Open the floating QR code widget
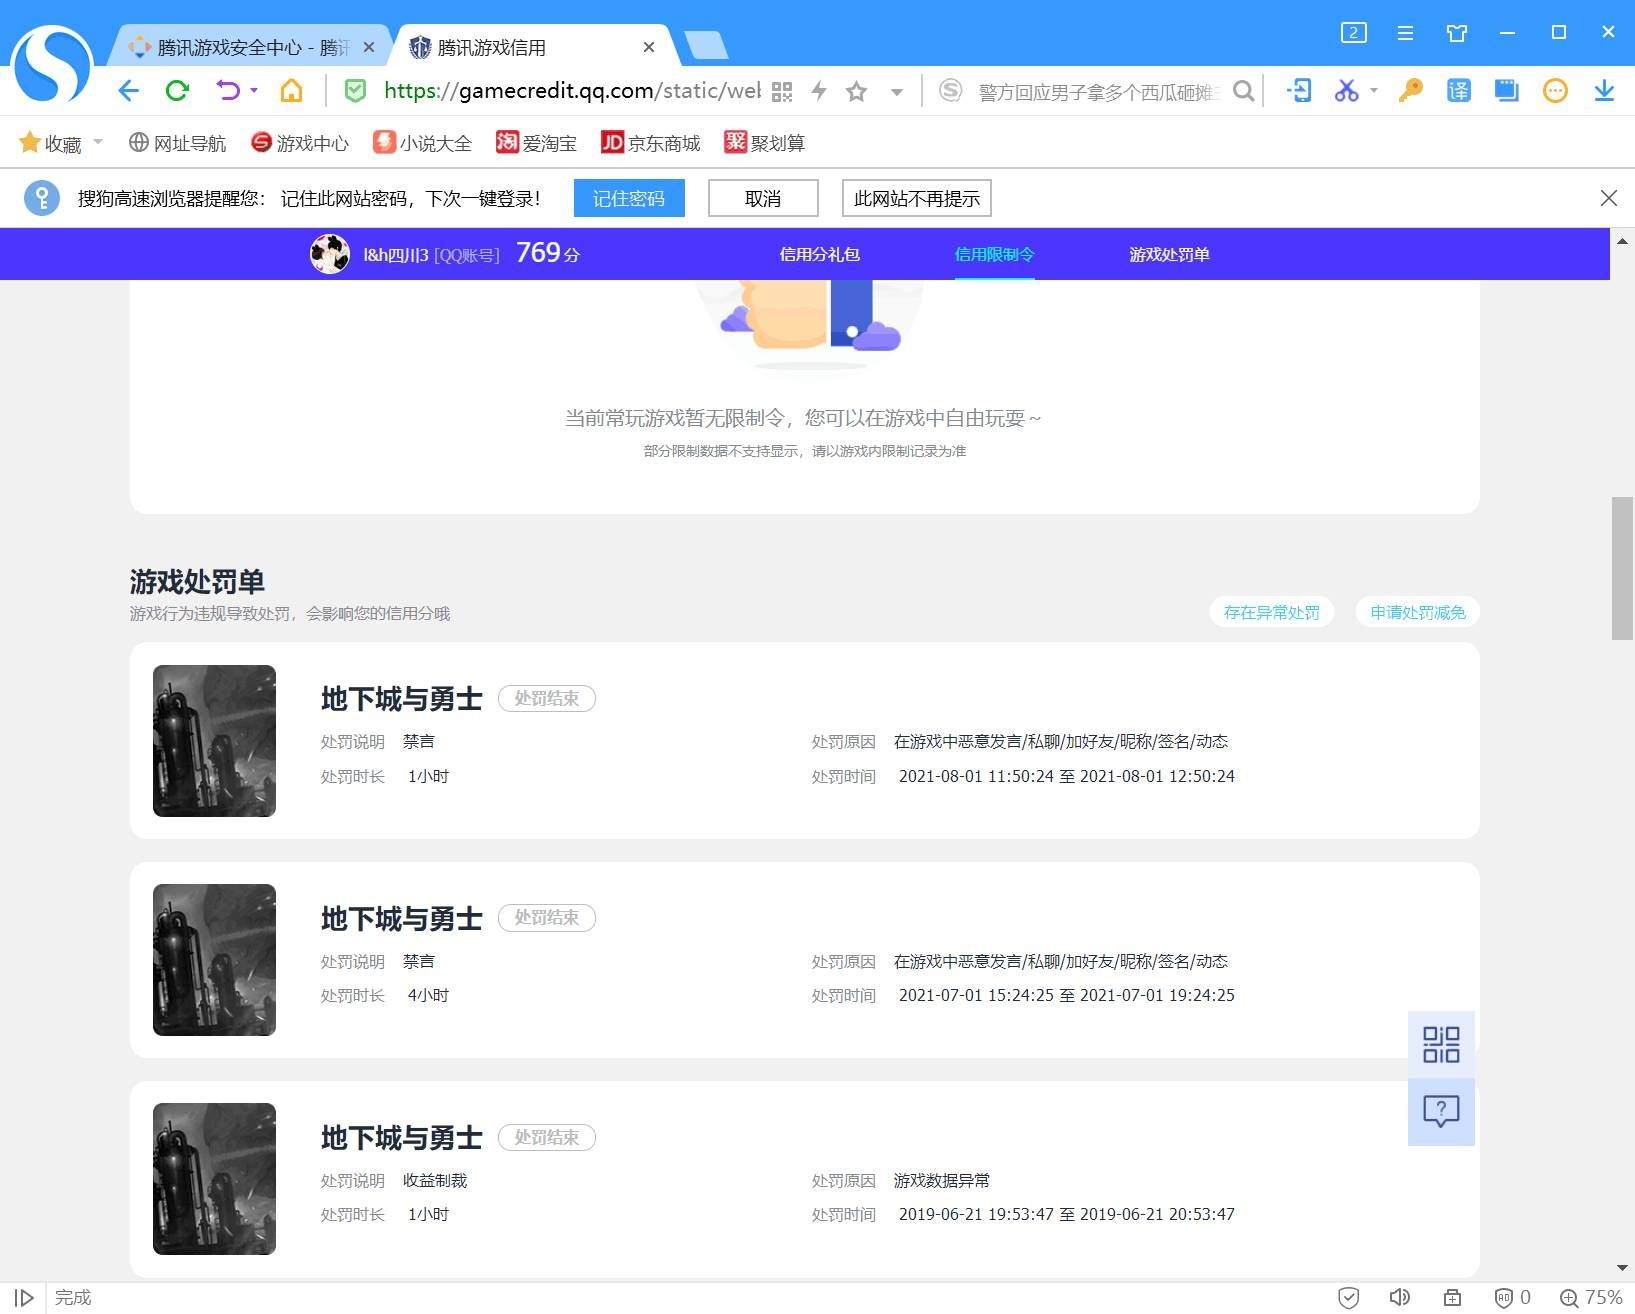Viewport: 1635px width, 1314px height. click(1441, 1045)
